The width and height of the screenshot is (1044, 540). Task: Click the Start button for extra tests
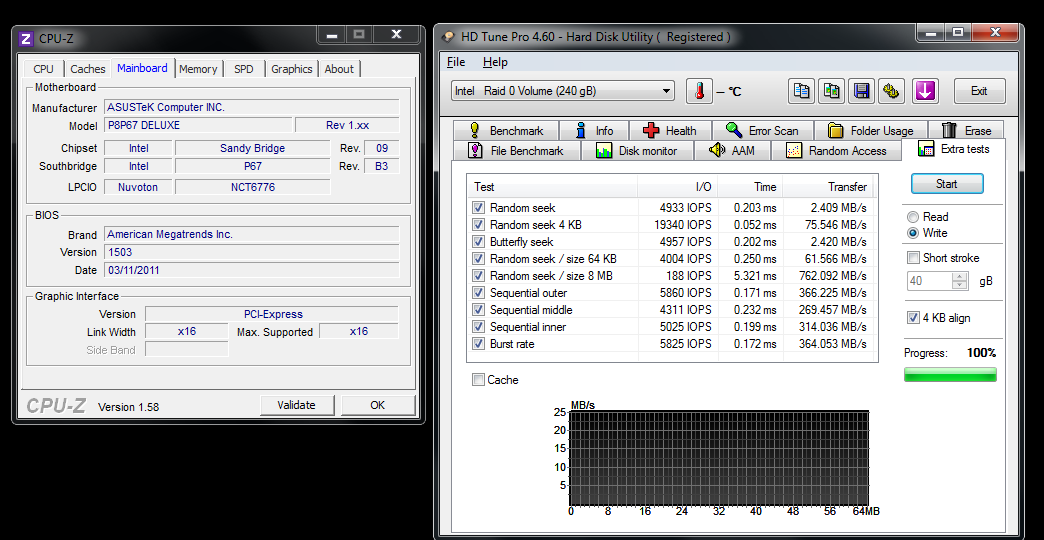coord(947,184)
